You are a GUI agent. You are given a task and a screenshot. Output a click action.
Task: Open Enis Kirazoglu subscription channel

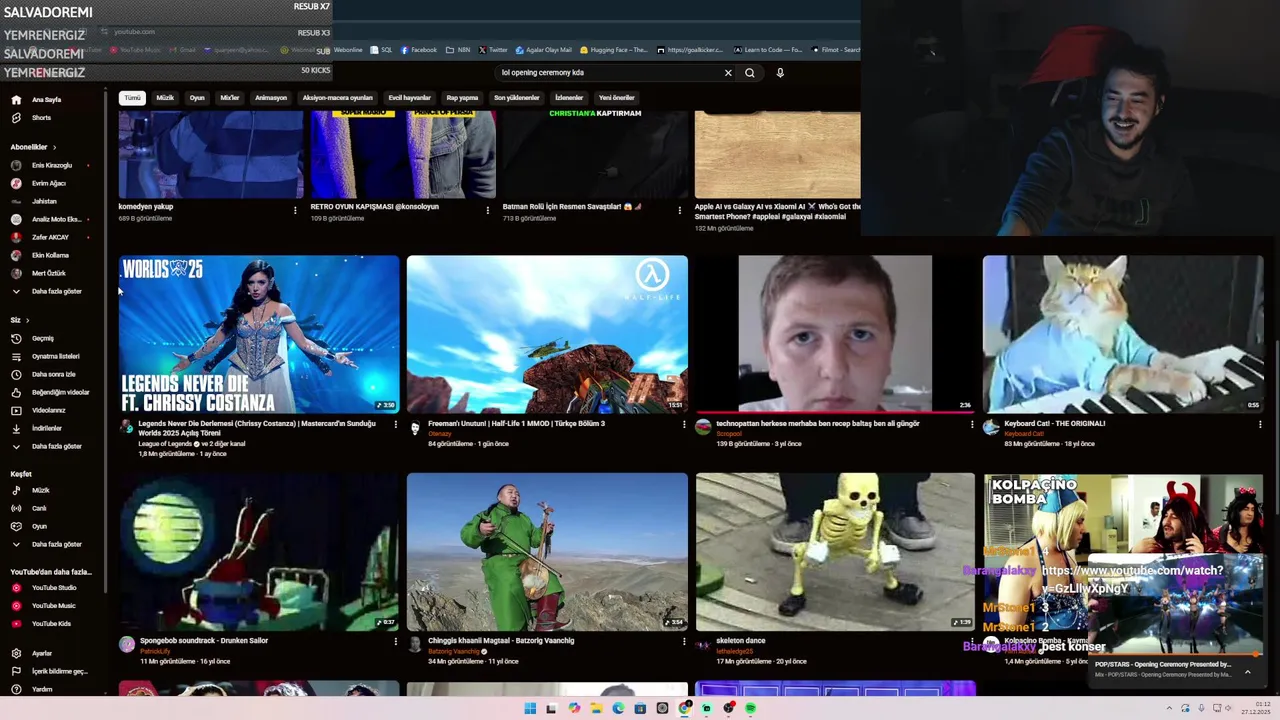pyautogui.click(x=51, y=165)
